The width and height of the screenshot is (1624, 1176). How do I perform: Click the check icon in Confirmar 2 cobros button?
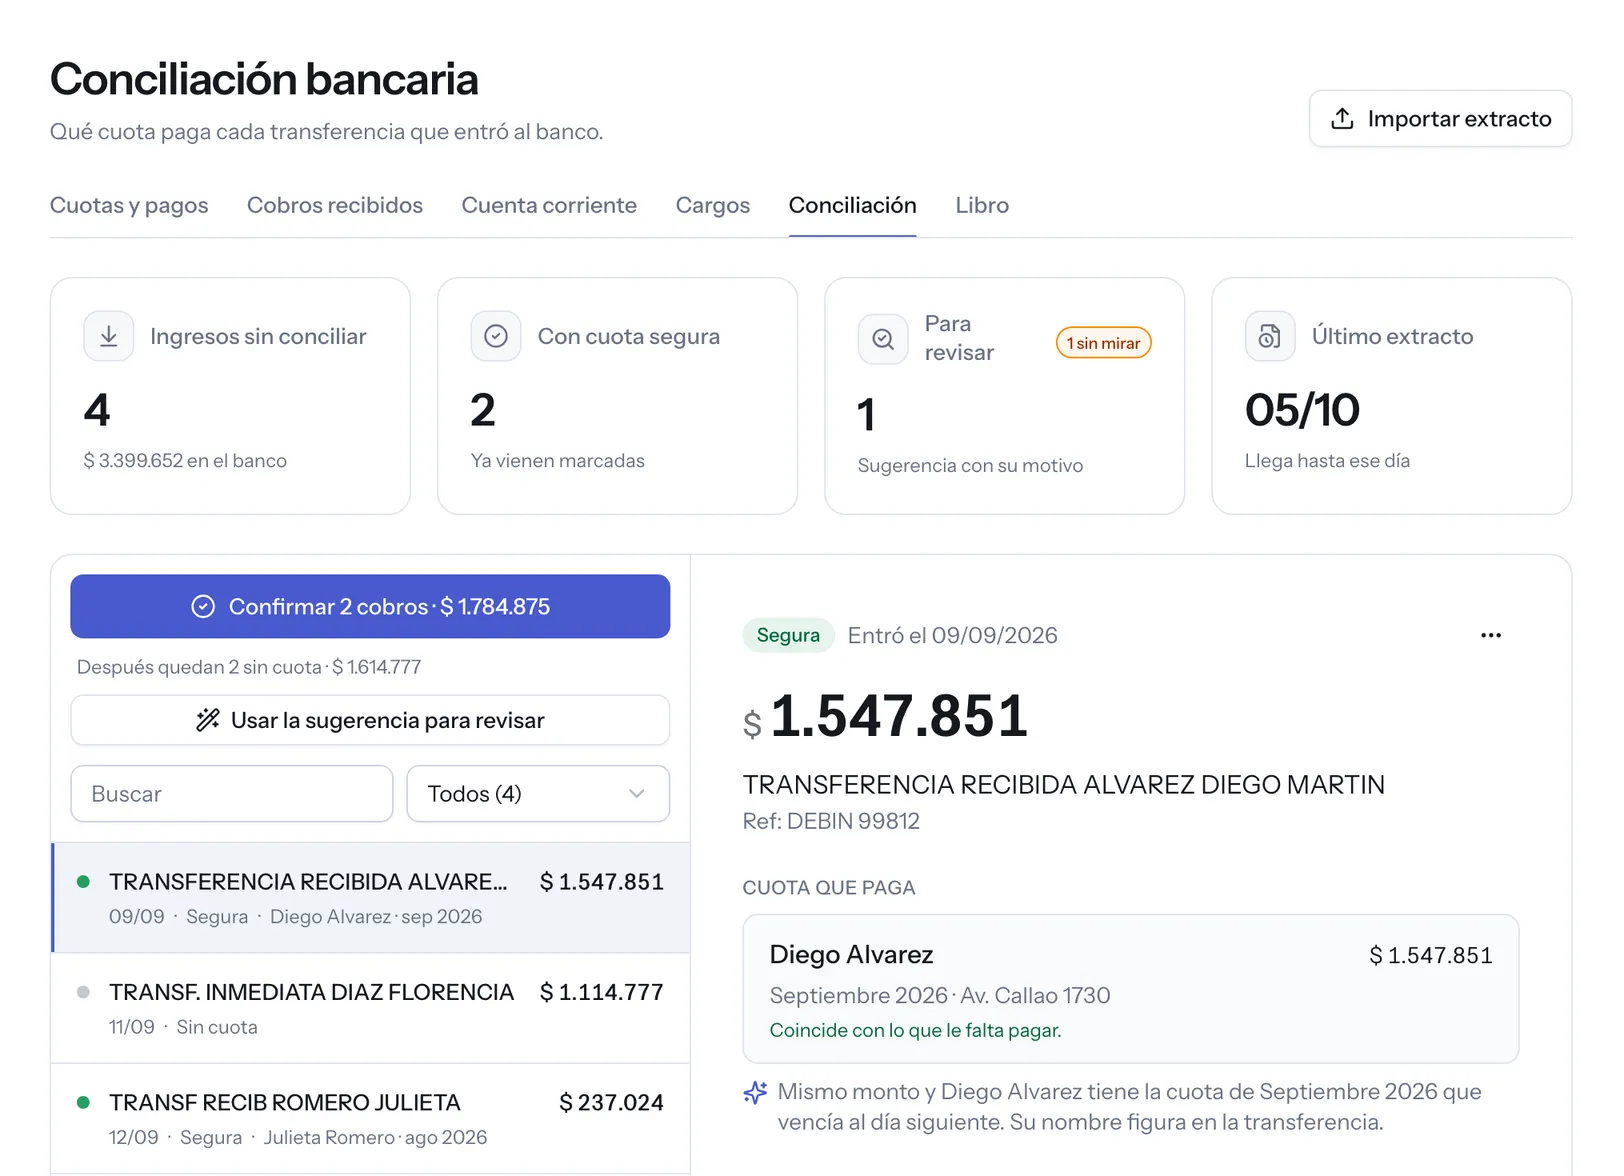[x=203, y=607]
